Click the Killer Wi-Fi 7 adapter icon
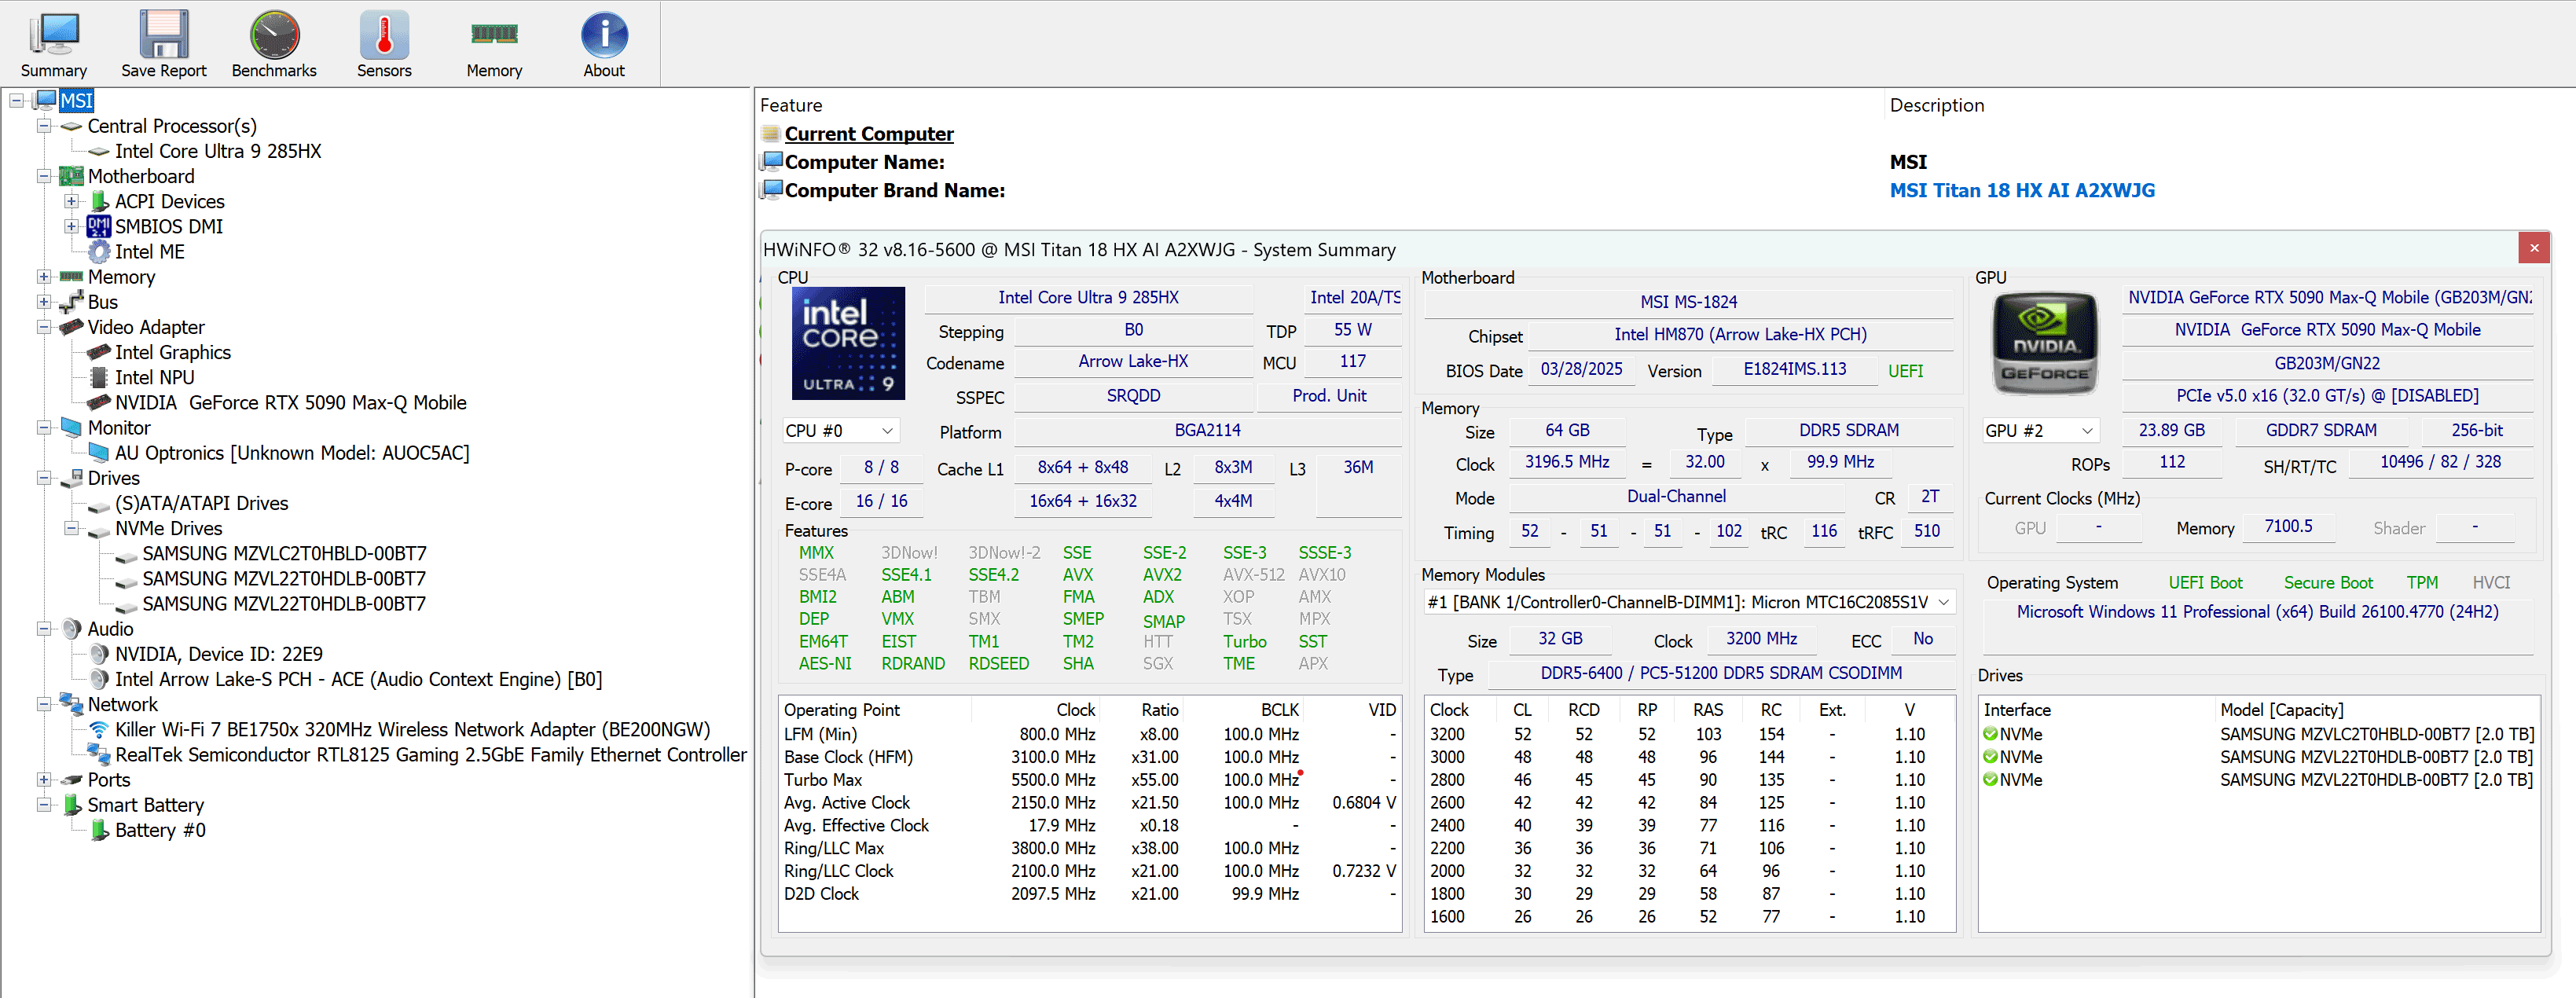Image resolution: width=2576 pixels, height=998 pixels. click(x=99, y=729)
